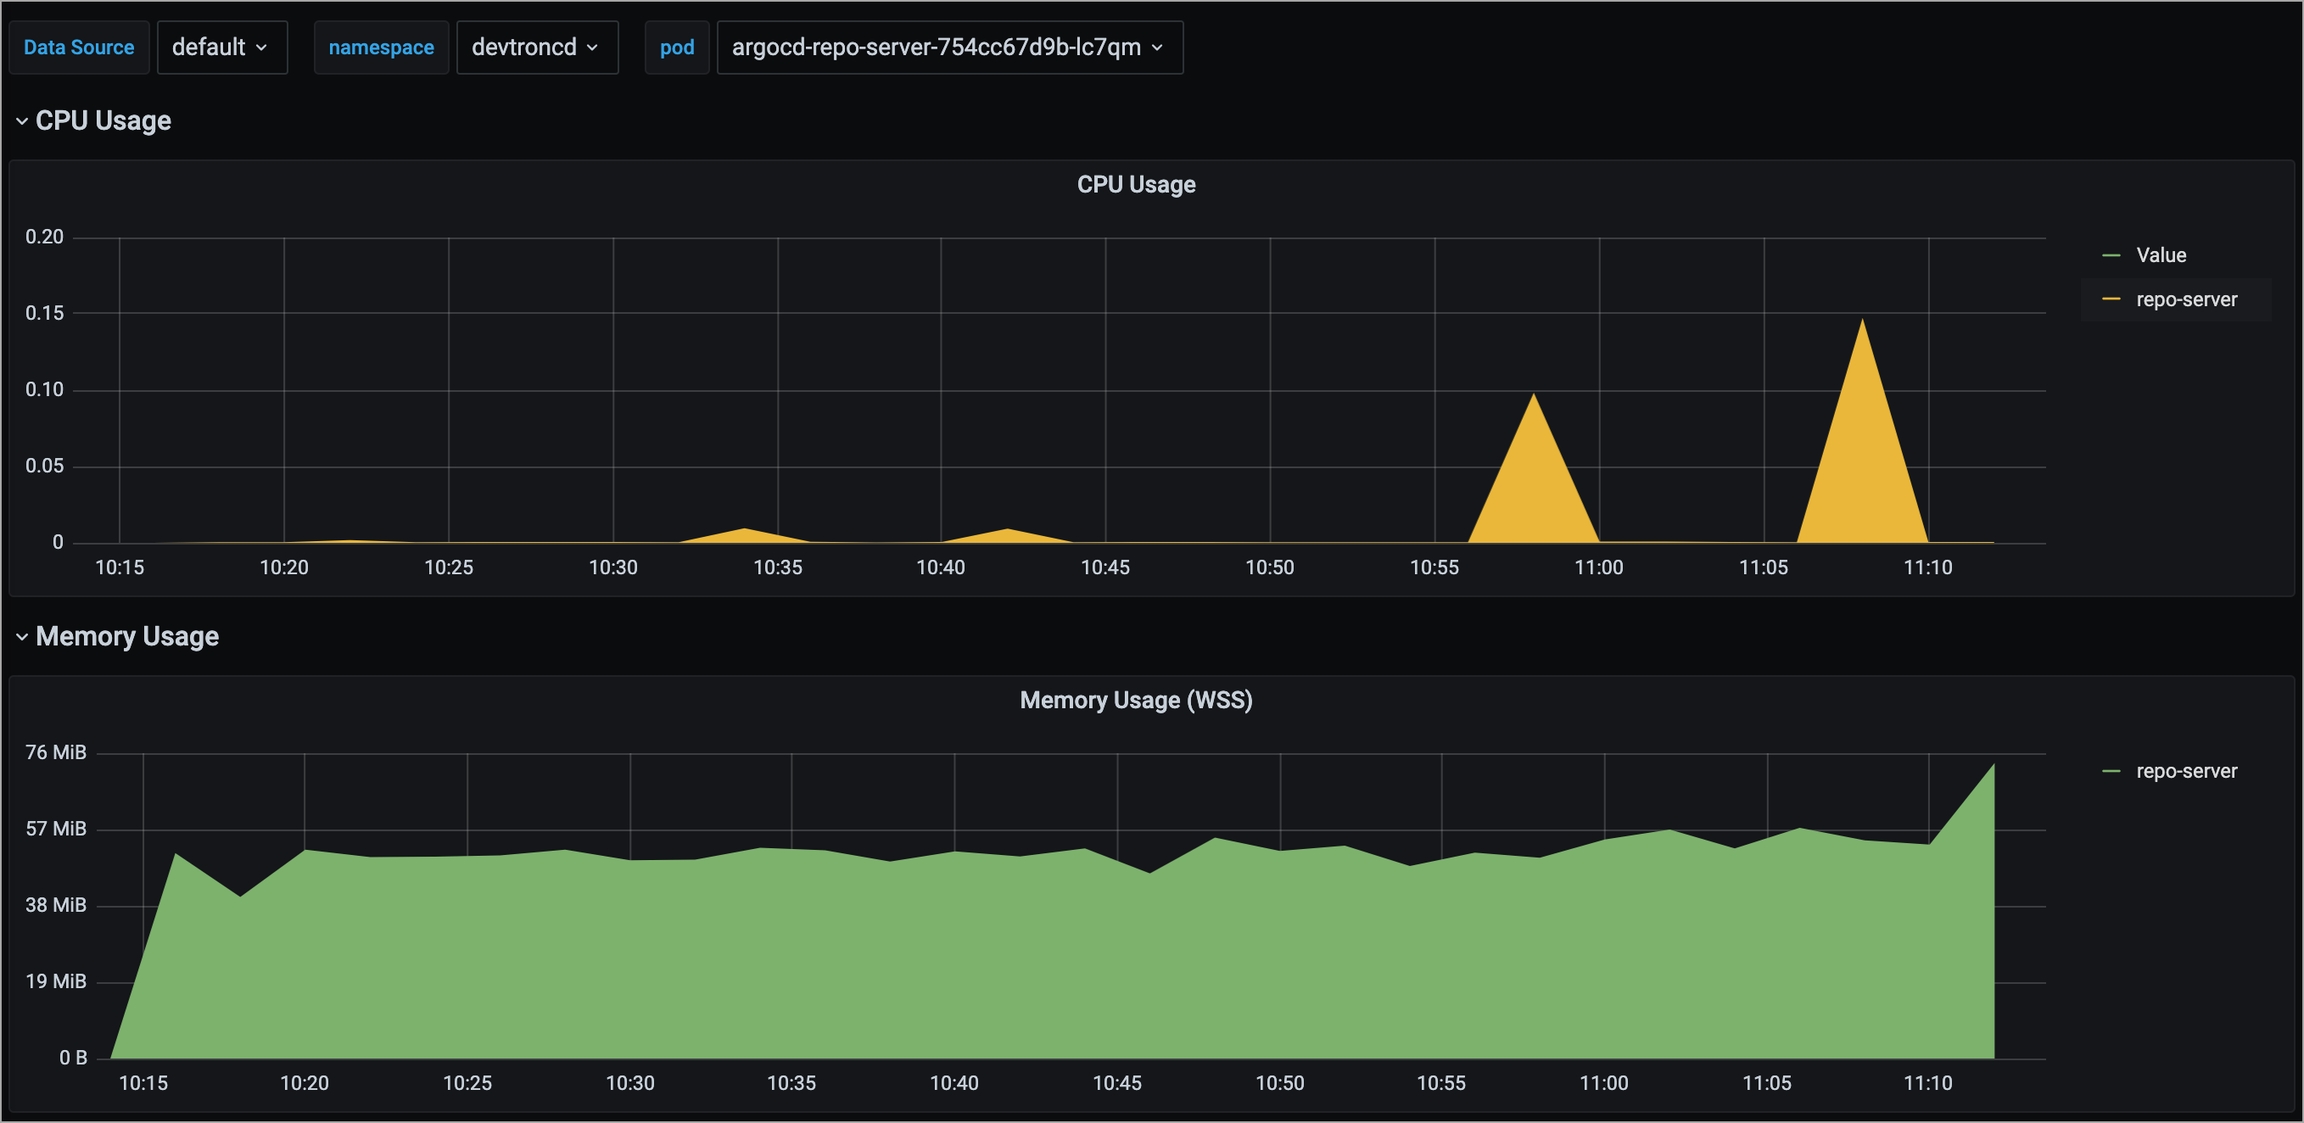Toggle repo-server series in CPU legend
Image resolution: width=2304 pixels, height=1123 pixels.
[2186, 299]
